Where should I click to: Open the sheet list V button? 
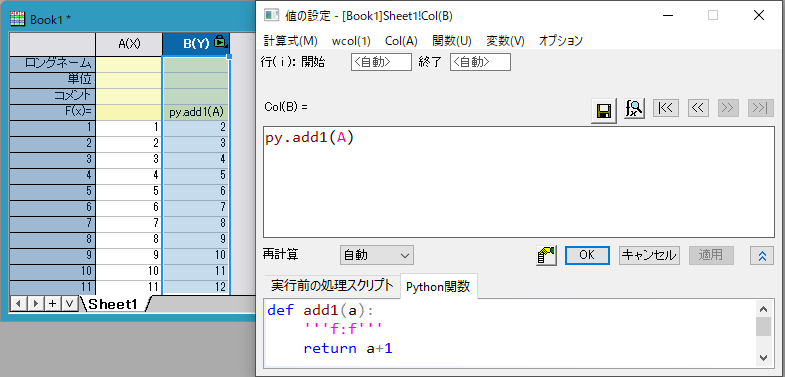70,304
